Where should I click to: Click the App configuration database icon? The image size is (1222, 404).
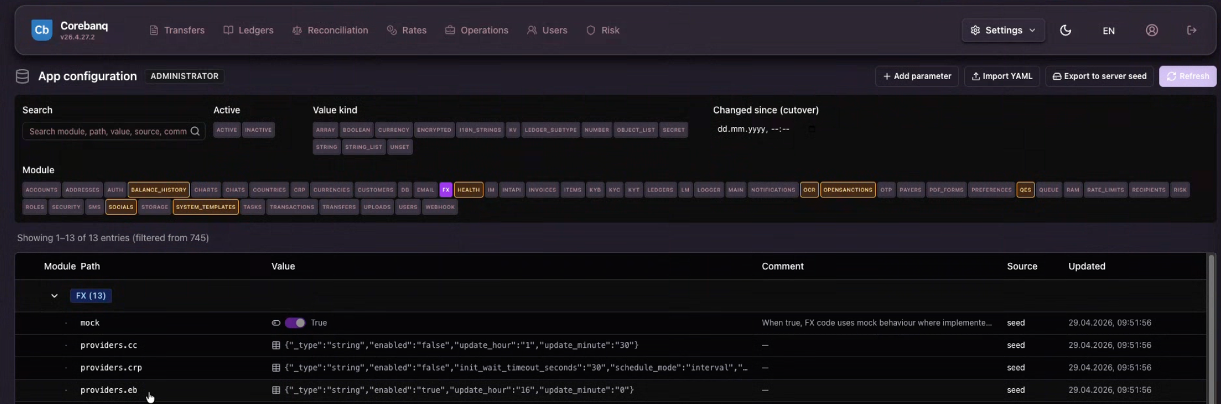(x=22, y=76)
